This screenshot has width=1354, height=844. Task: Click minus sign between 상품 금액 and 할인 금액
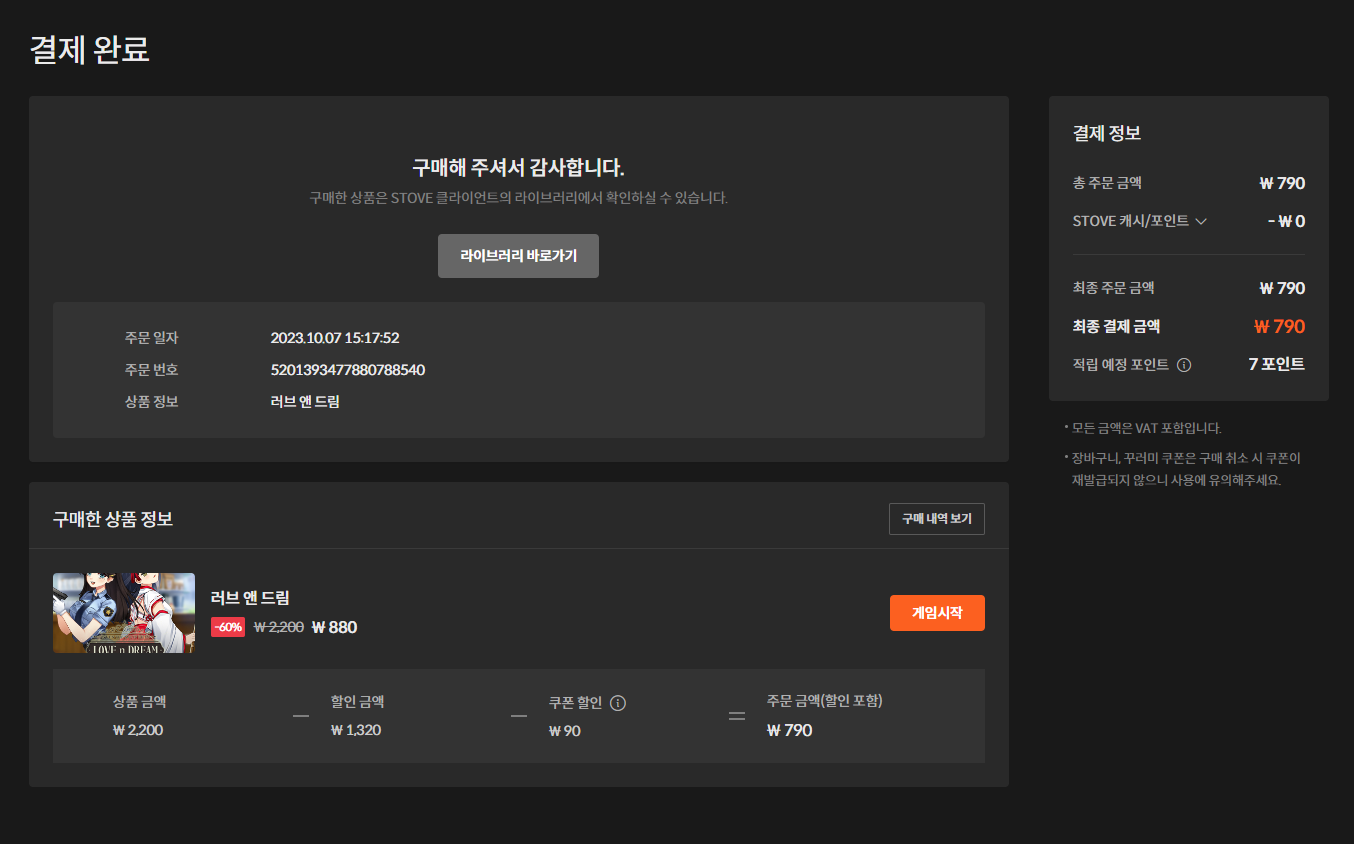[300, 716]
